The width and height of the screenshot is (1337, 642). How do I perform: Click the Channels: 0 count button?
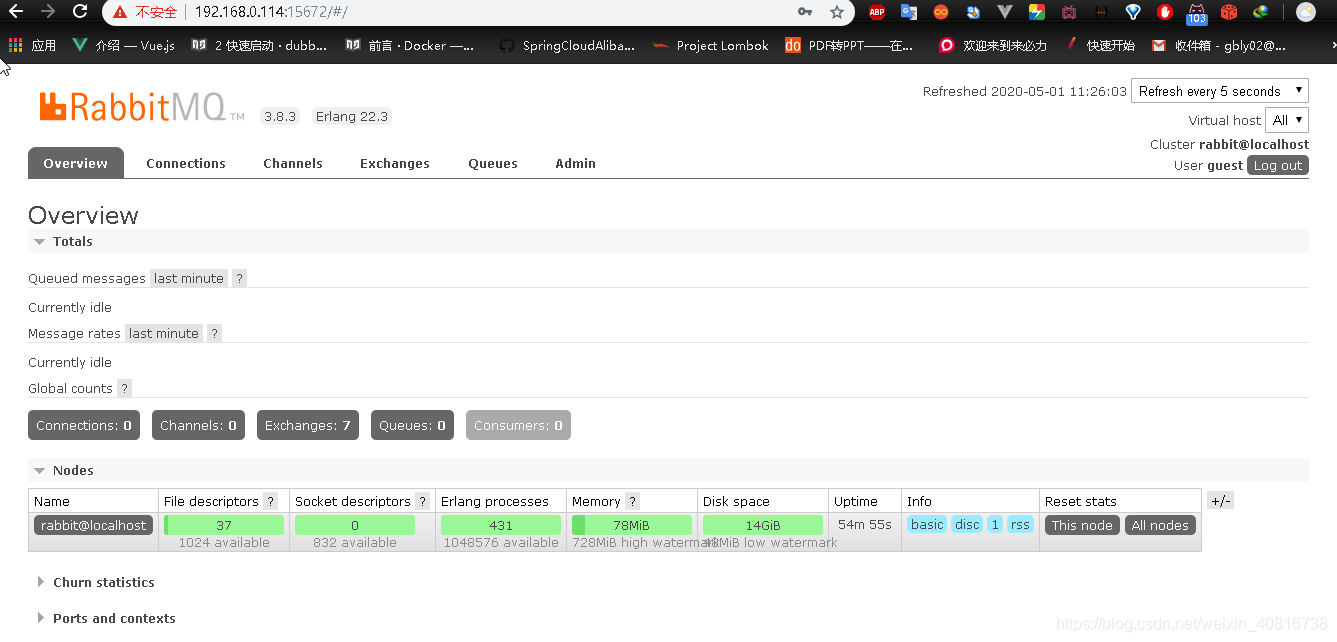pos(198,425)
